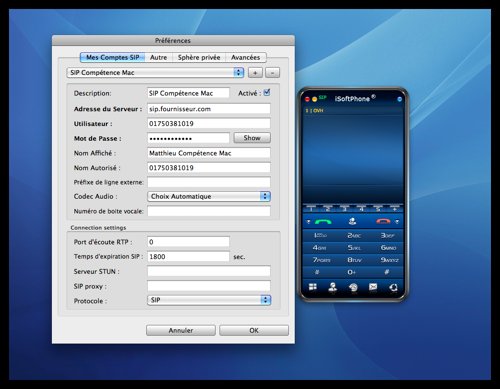Click the Utilisateur field
The image size is (500, 389).
click(x=209, y=124)
